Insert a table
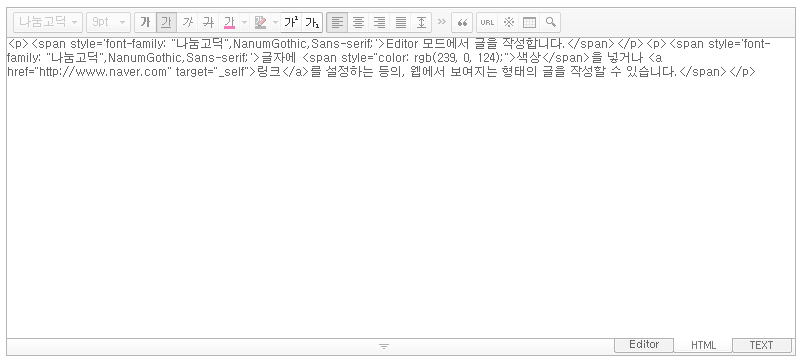Screen dimensions: 803x363 click(529, 23)
